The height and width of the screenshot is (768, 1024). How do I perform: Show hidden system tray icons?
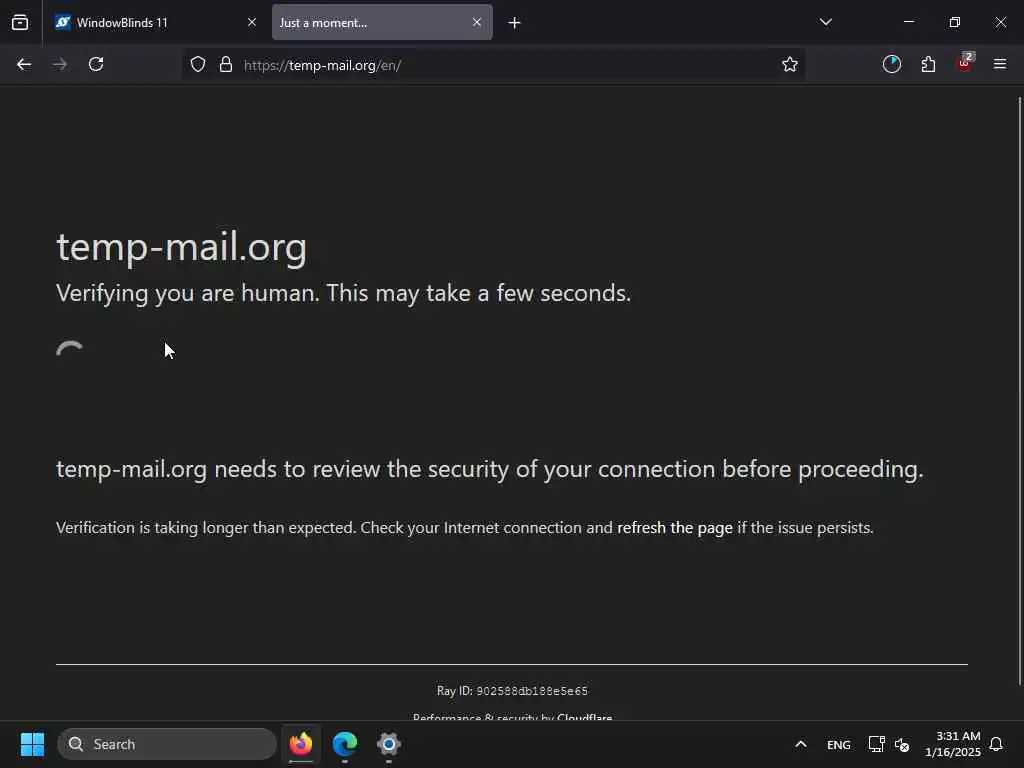(x=801, y=744)
